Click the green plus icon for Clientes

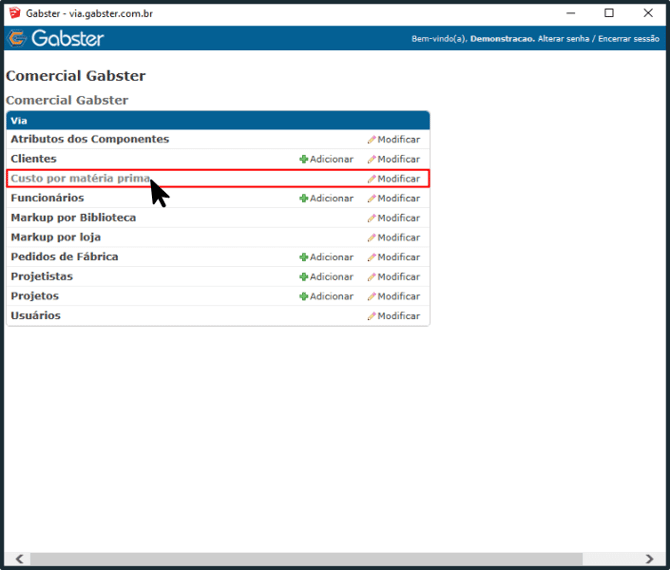[x=304, y=159]
